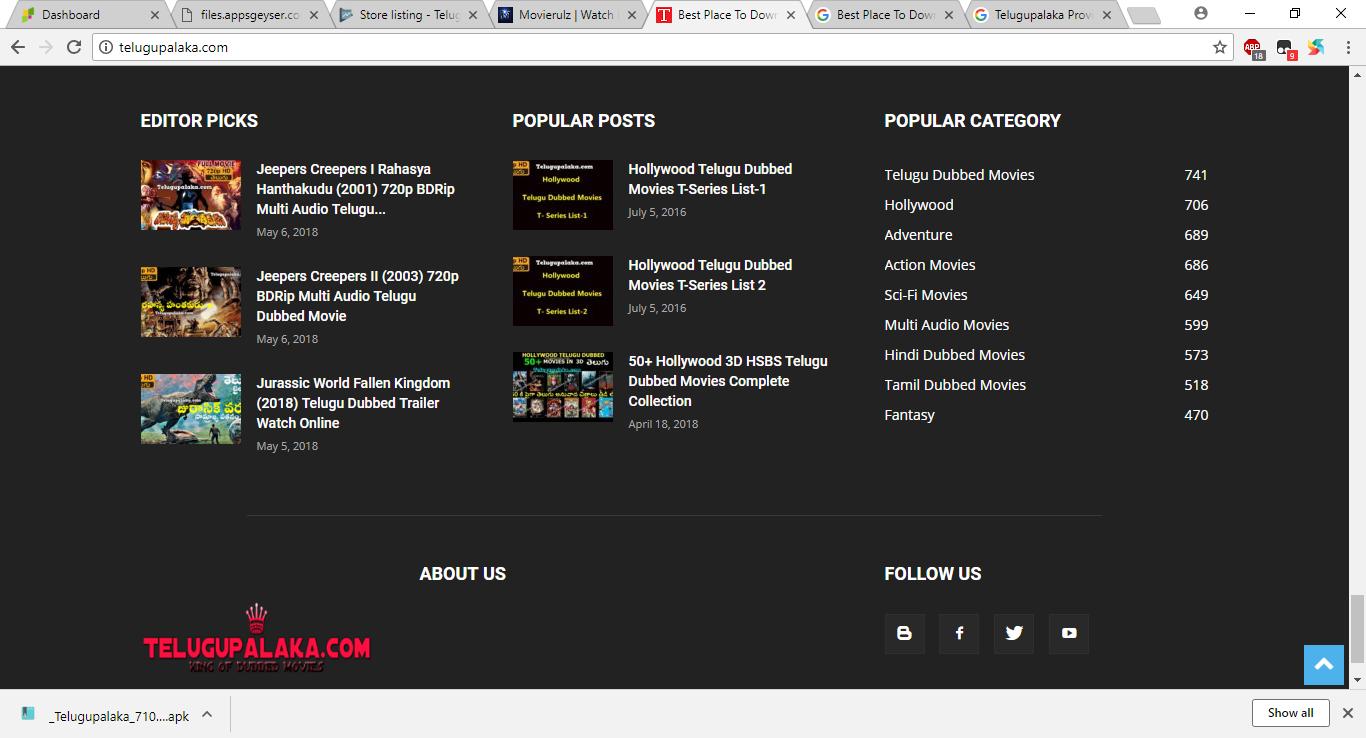The height and width of the screenshot is (738, 1366).
Task: Click the July 5, 2016 date under List-1
Action: tap(657, 212)
